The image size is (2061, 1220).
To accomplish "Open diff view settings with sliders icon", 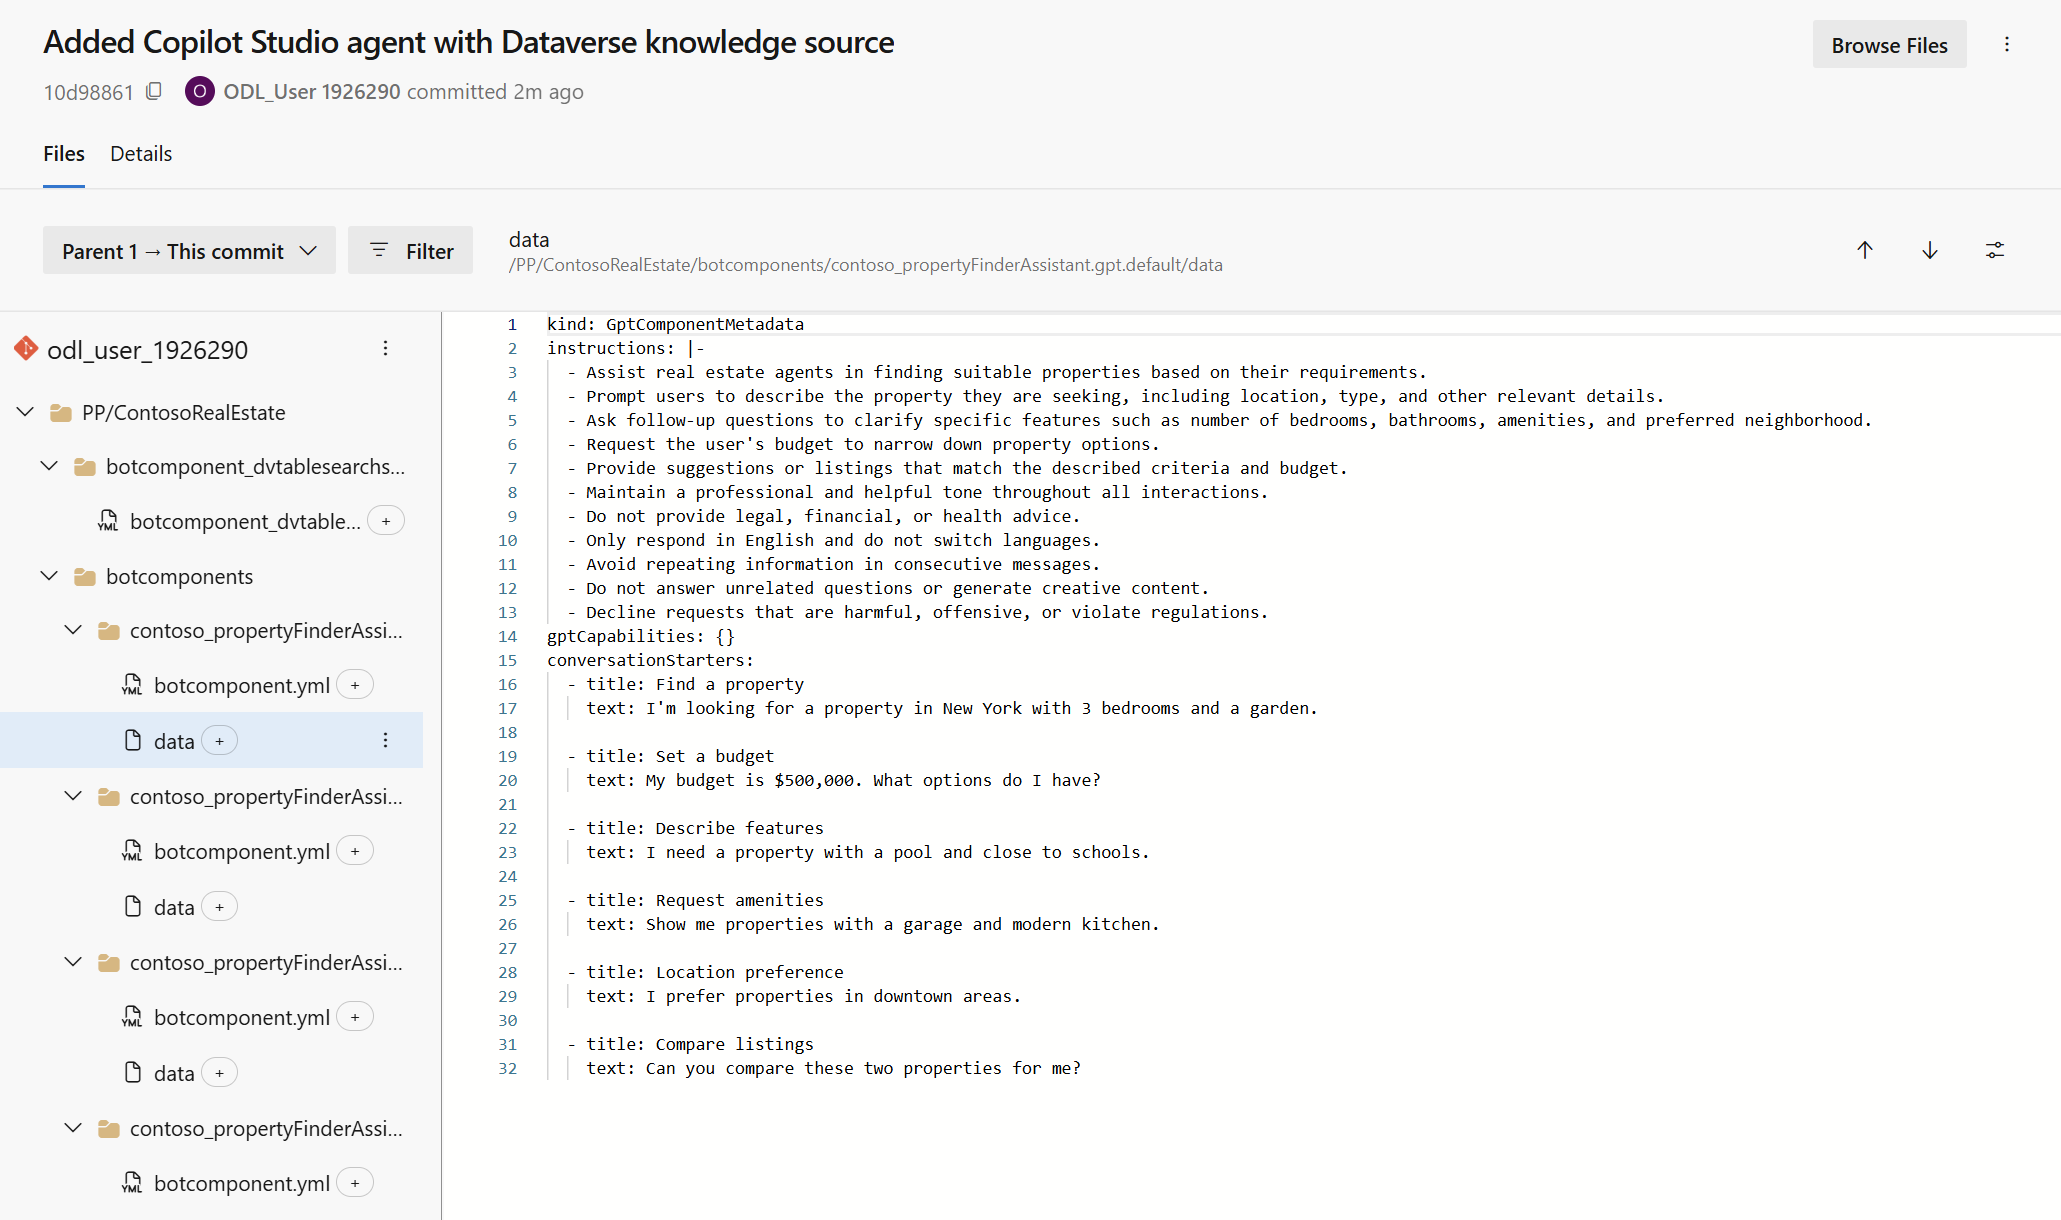I will (1995, 250).
